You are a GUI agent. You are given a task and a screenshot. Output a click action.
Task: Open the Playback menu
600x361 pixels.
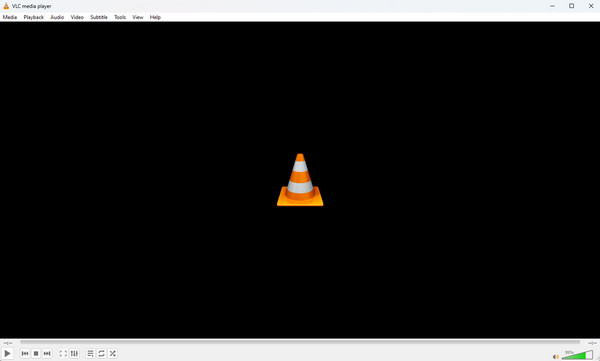(34, 17)
